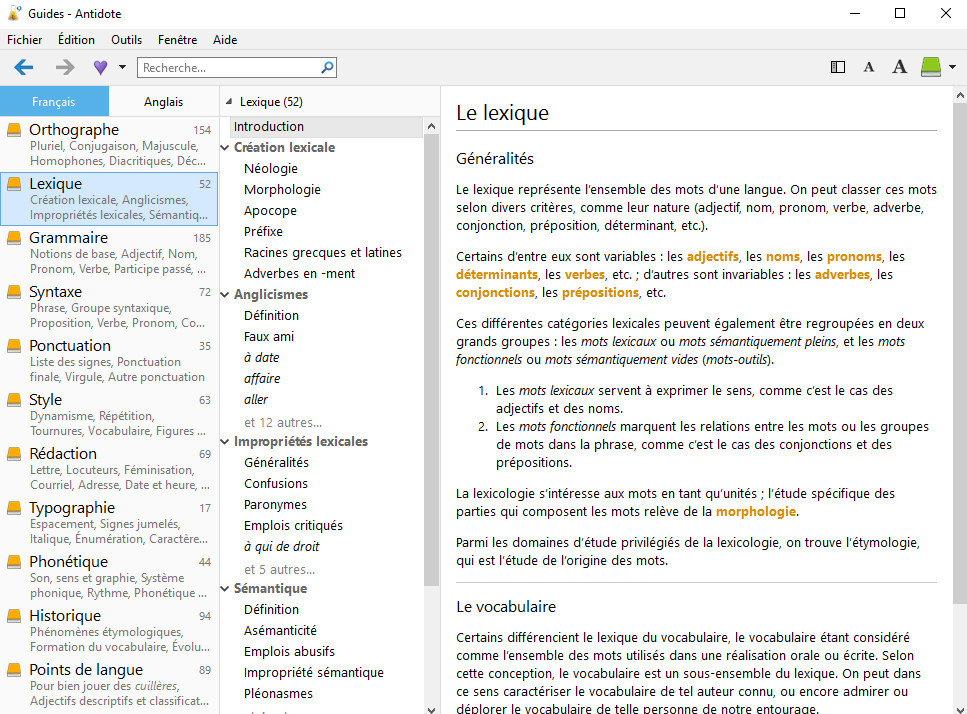Collapse the Impropriétés lexicales chevron

click(225, 441)
